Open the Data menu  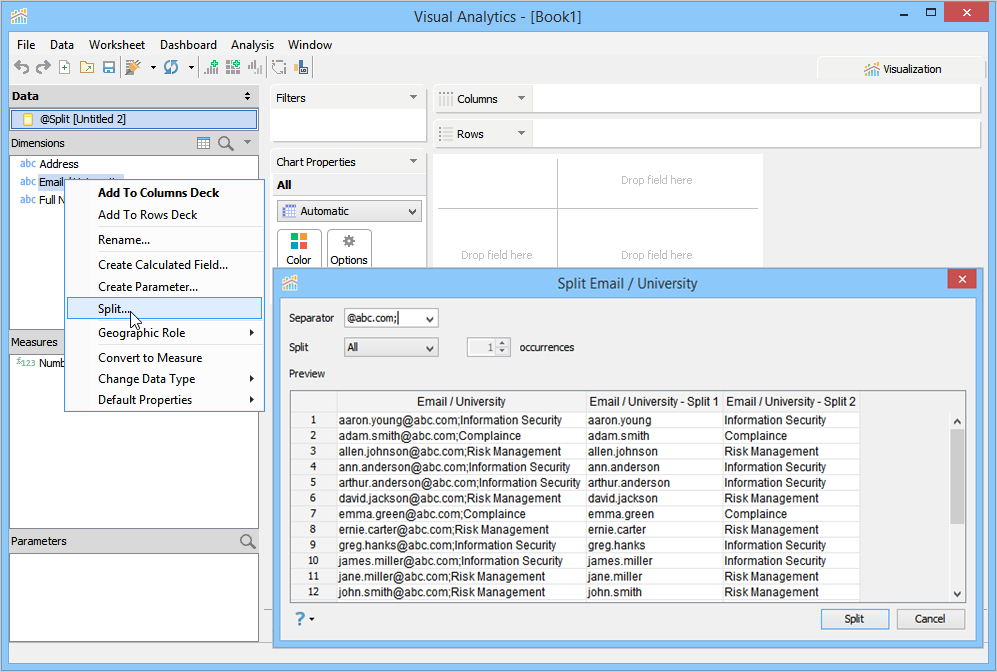(62, 45)
